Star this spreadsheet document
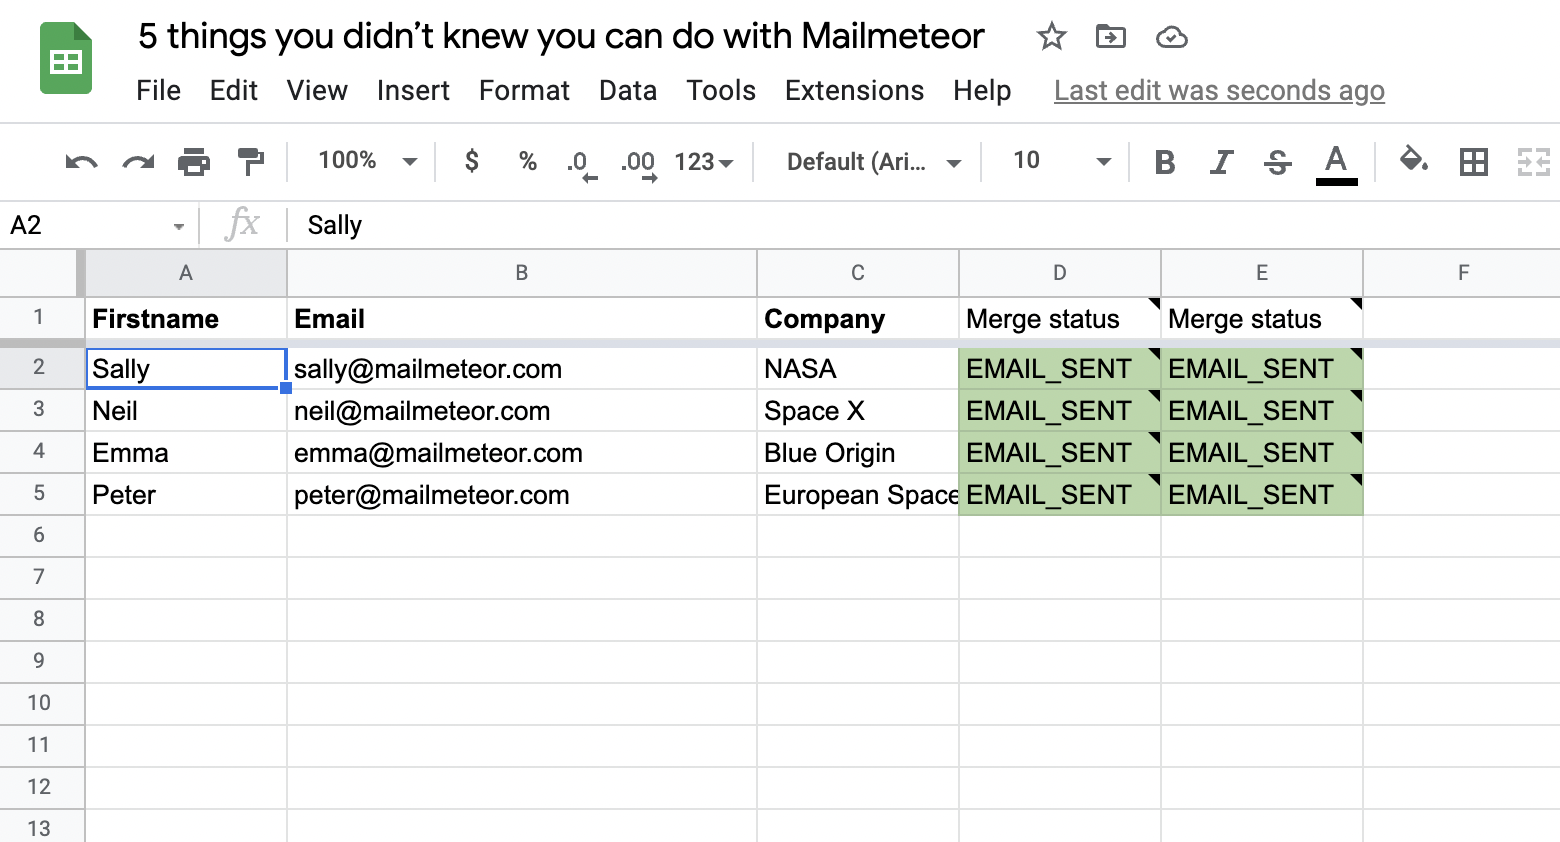Viewport: 1560px width, 842px height. coord(1051,37)
